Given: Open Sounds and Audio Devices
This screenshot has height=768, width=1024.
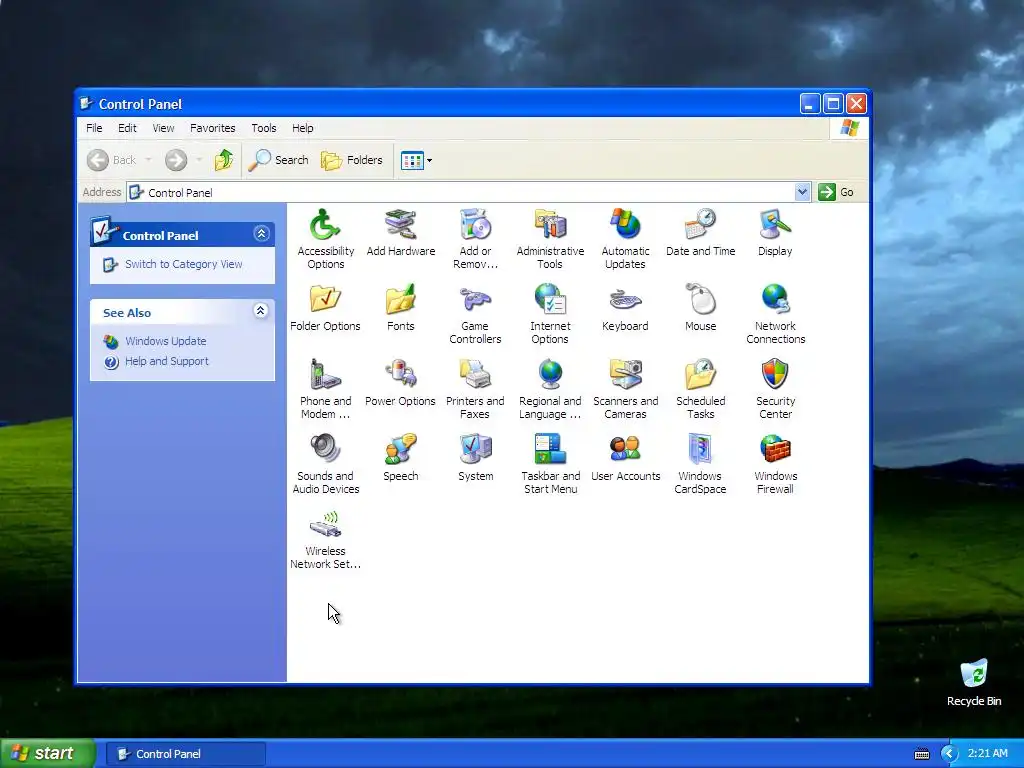Looking at the screenshot, I should pyautogui.click(x=325, y=464).
